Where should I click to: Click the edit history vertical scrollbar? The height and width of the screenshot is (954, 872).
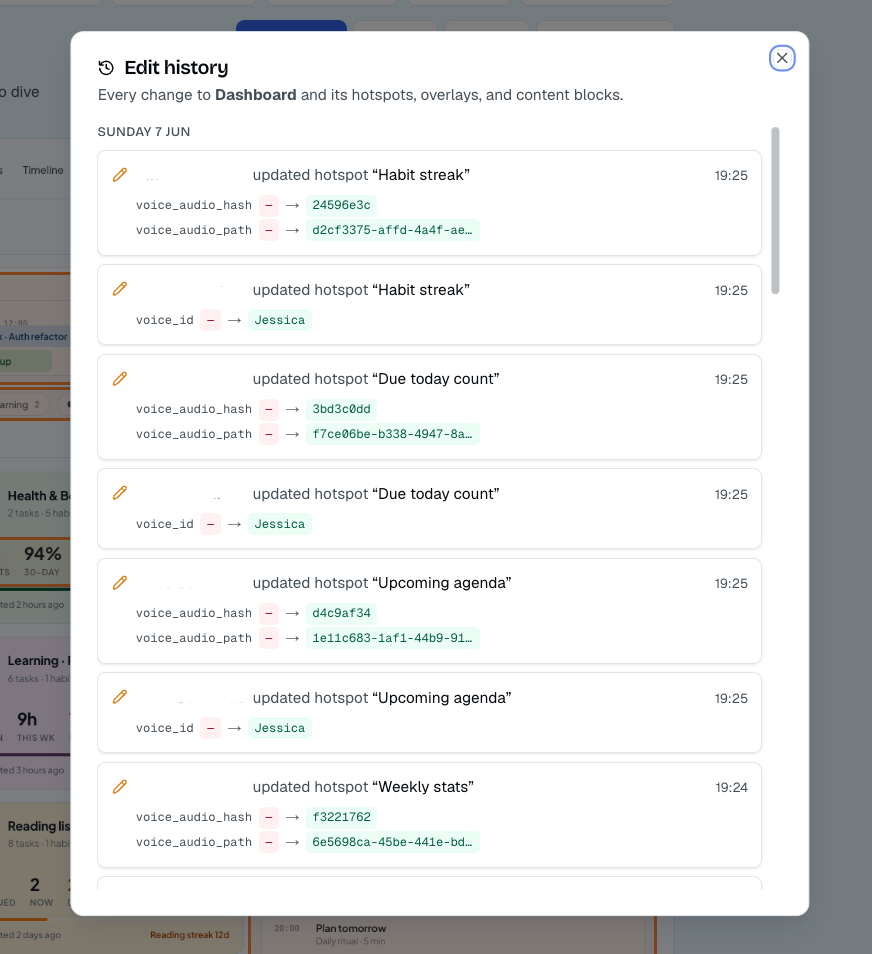point(775,211)
